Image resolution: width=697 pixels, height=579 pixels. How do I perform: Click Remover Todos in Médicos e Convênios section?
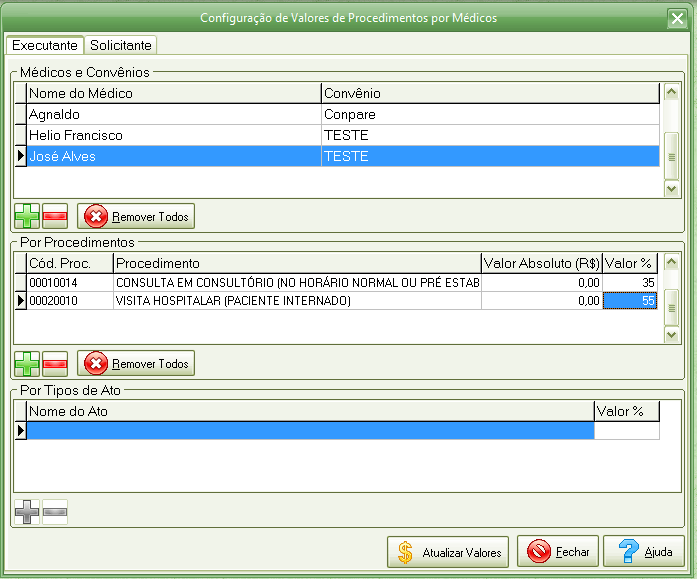136,216
